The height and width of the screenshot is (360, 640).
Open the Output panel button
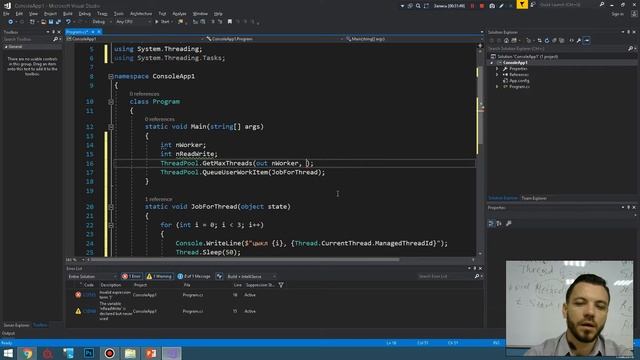pyautogui.click(x=8, y=333)
